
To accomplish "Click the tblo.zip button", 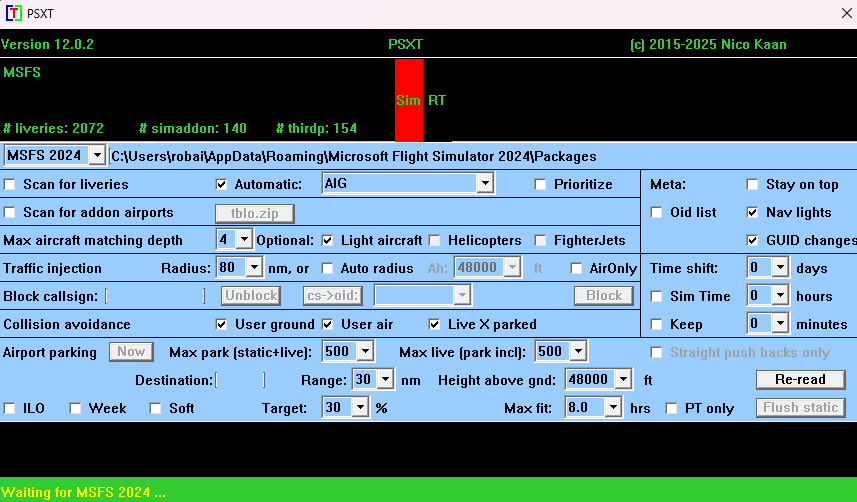I will pos(255,213).
